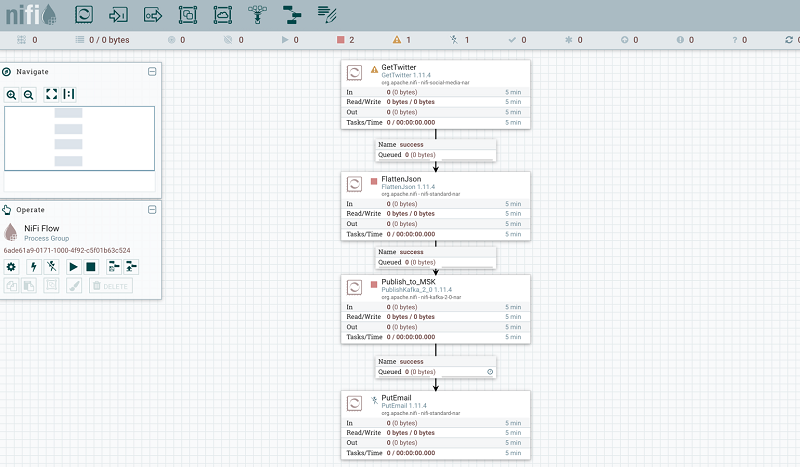800x467 pixels.
Task: Click the PutEmail processor icon
Action: (355, 403)
